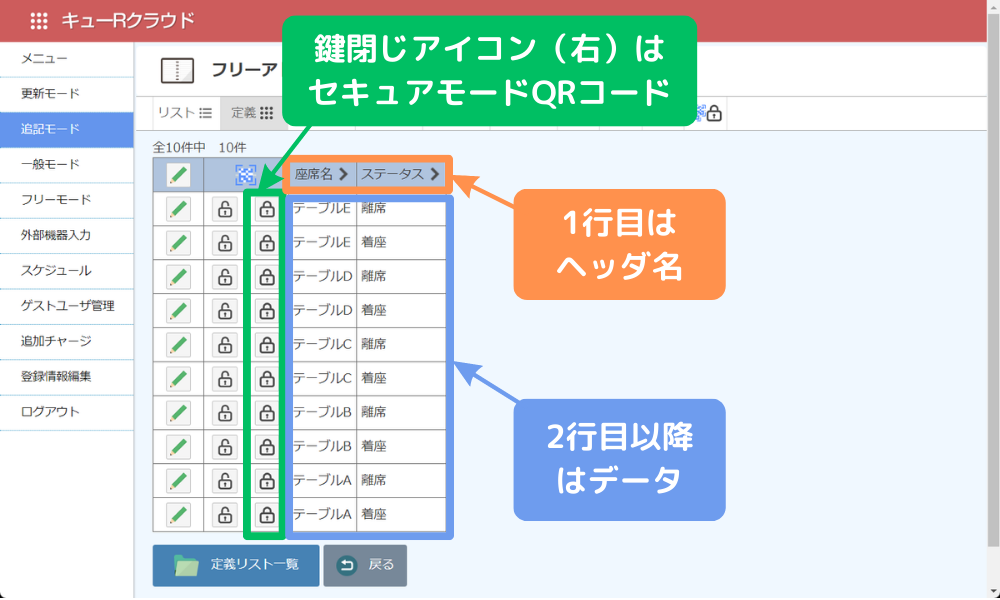The width and height of the screenshot is (1000, 600).
Task: Edit the テーブルD 離席 row with pencil icon
Action: (179, 277)
